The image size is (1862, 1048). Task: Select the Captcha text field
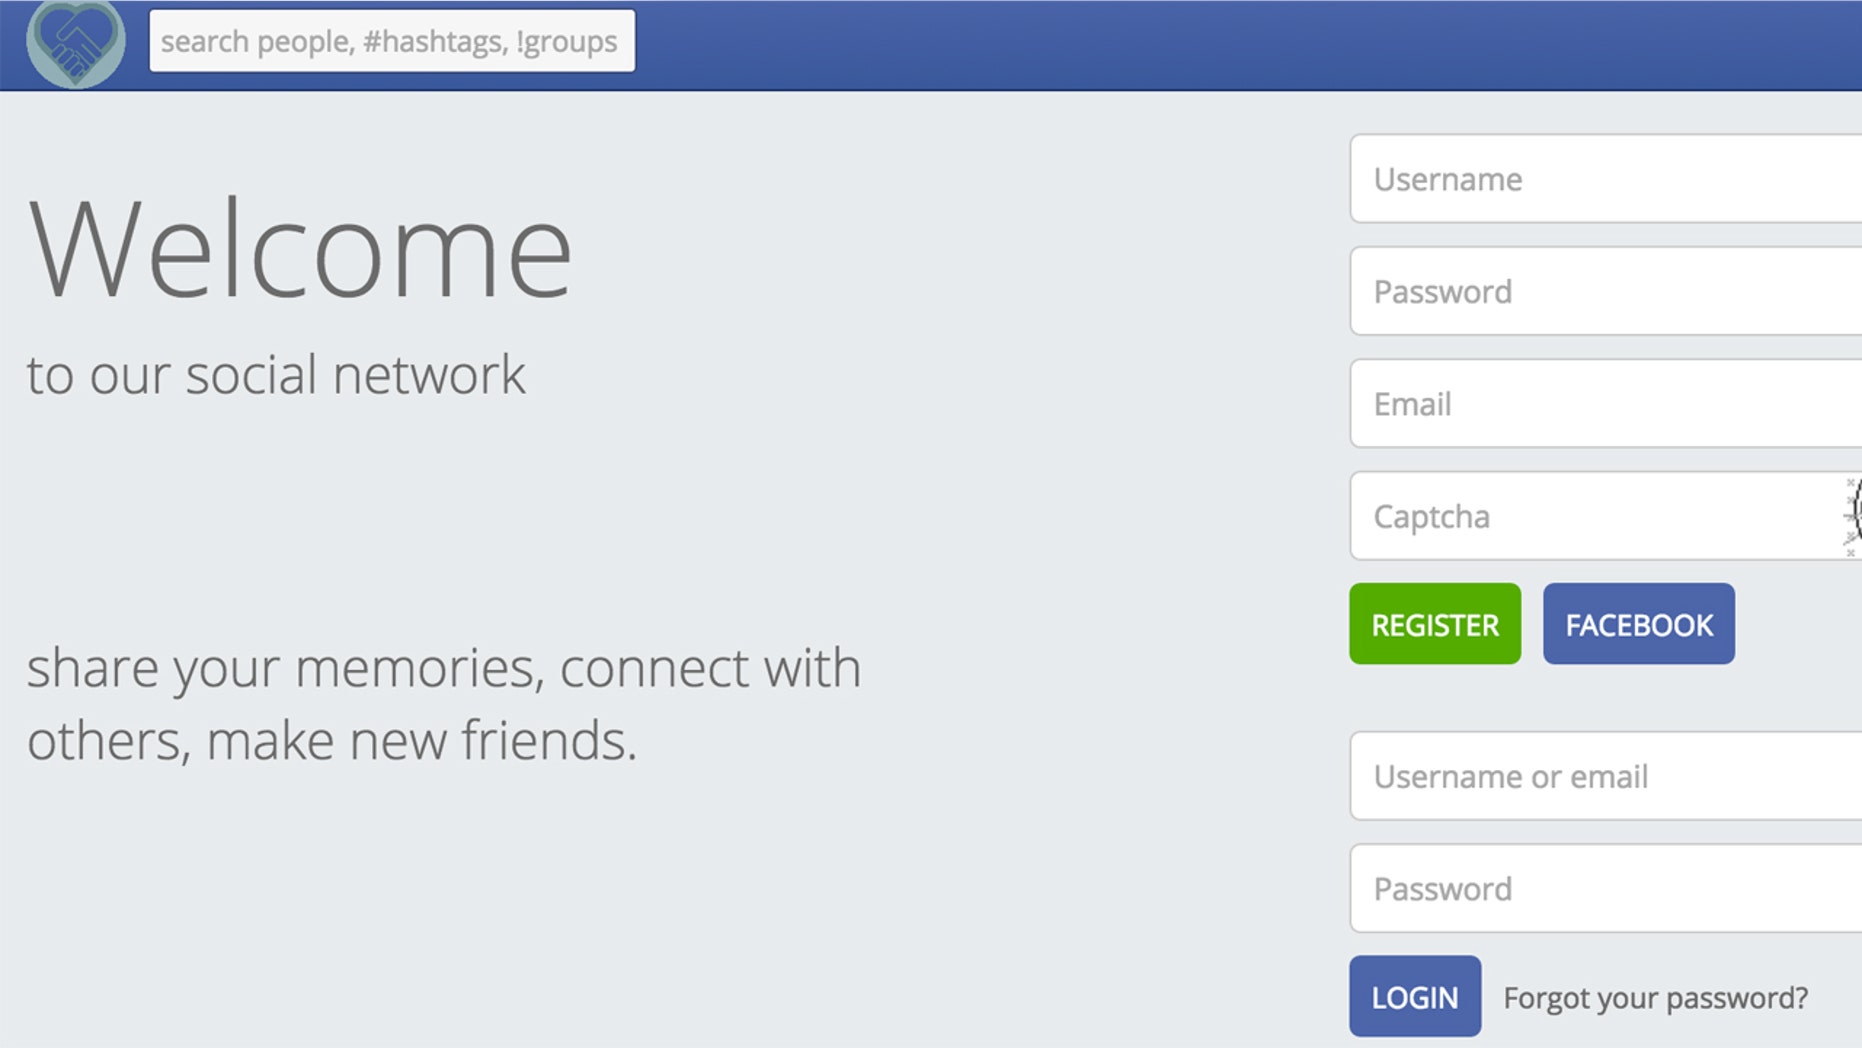tap(1596, 516)
